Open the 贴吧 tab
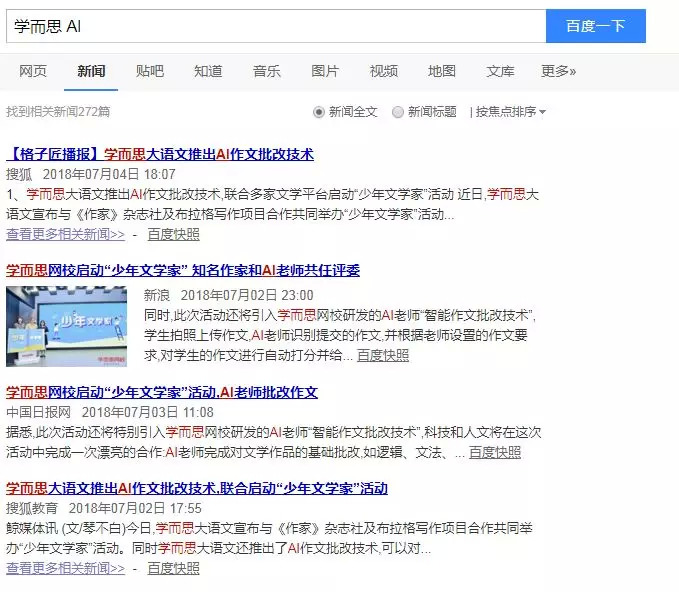Image resolution: width=679 pixels, height=592 pixels. (149, 71)
